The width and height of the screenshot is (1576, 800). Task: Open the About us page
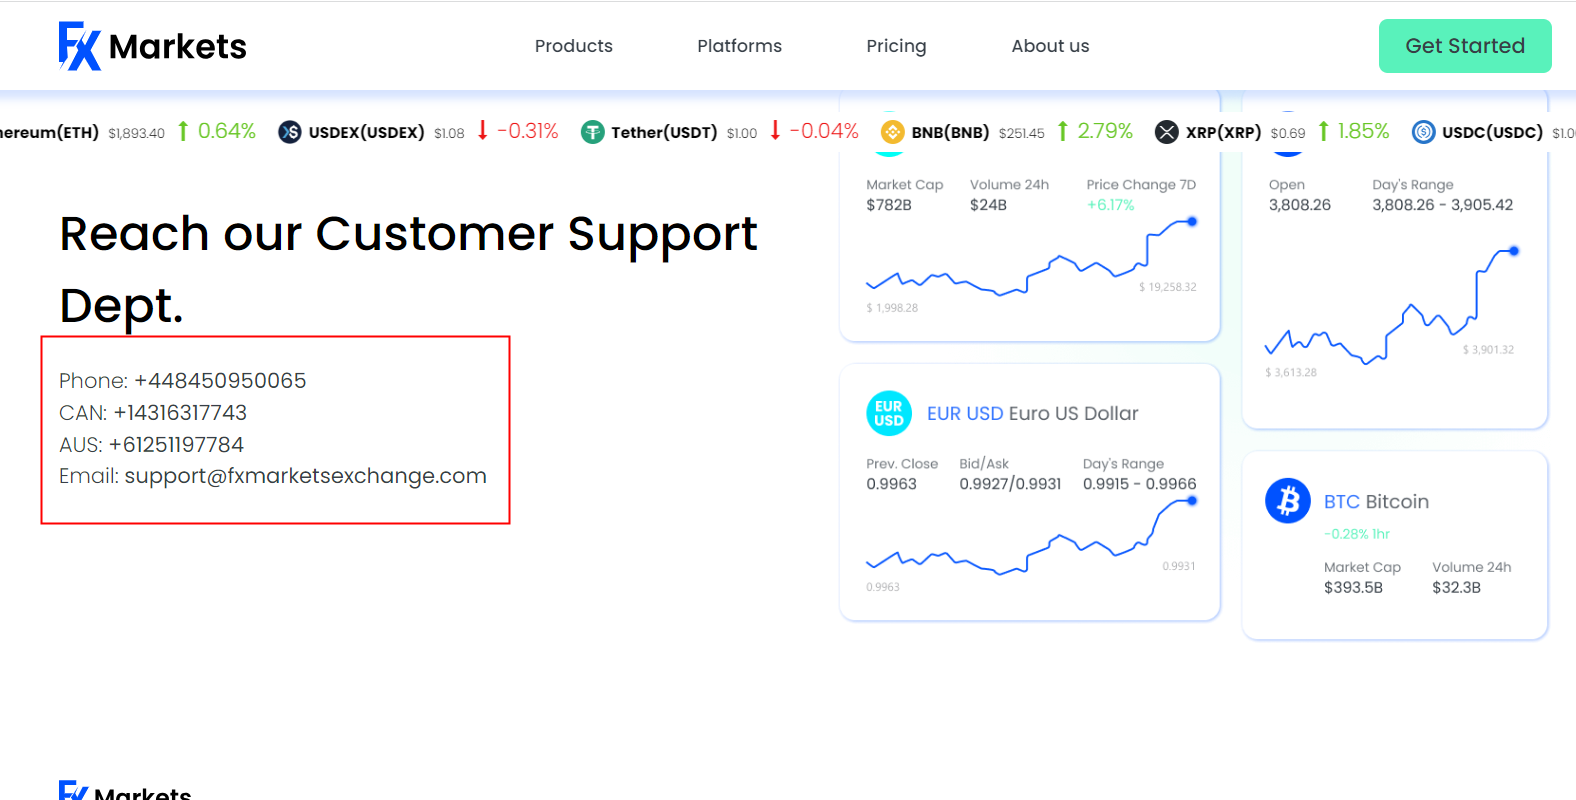tap(1050, 46)
